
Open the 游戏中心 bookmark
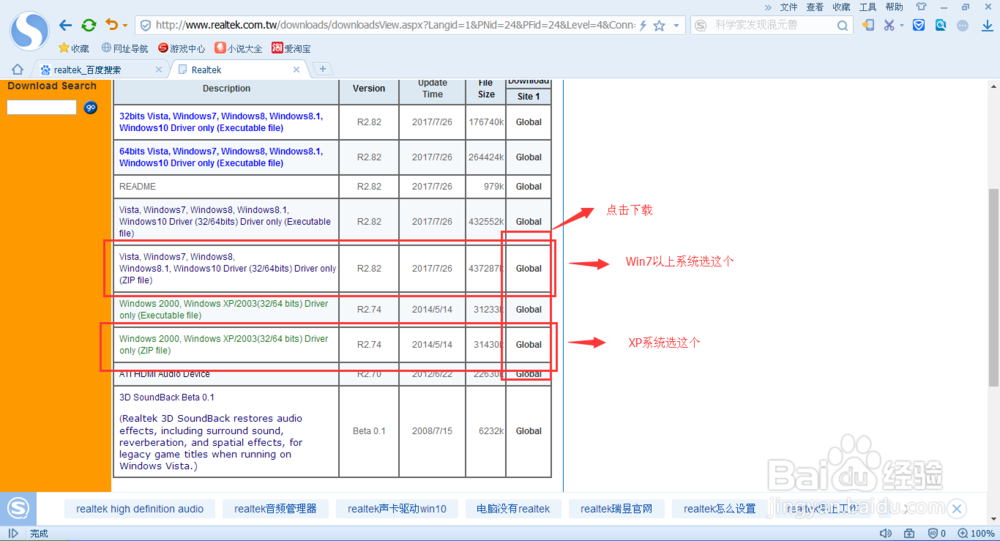point(181,48)
